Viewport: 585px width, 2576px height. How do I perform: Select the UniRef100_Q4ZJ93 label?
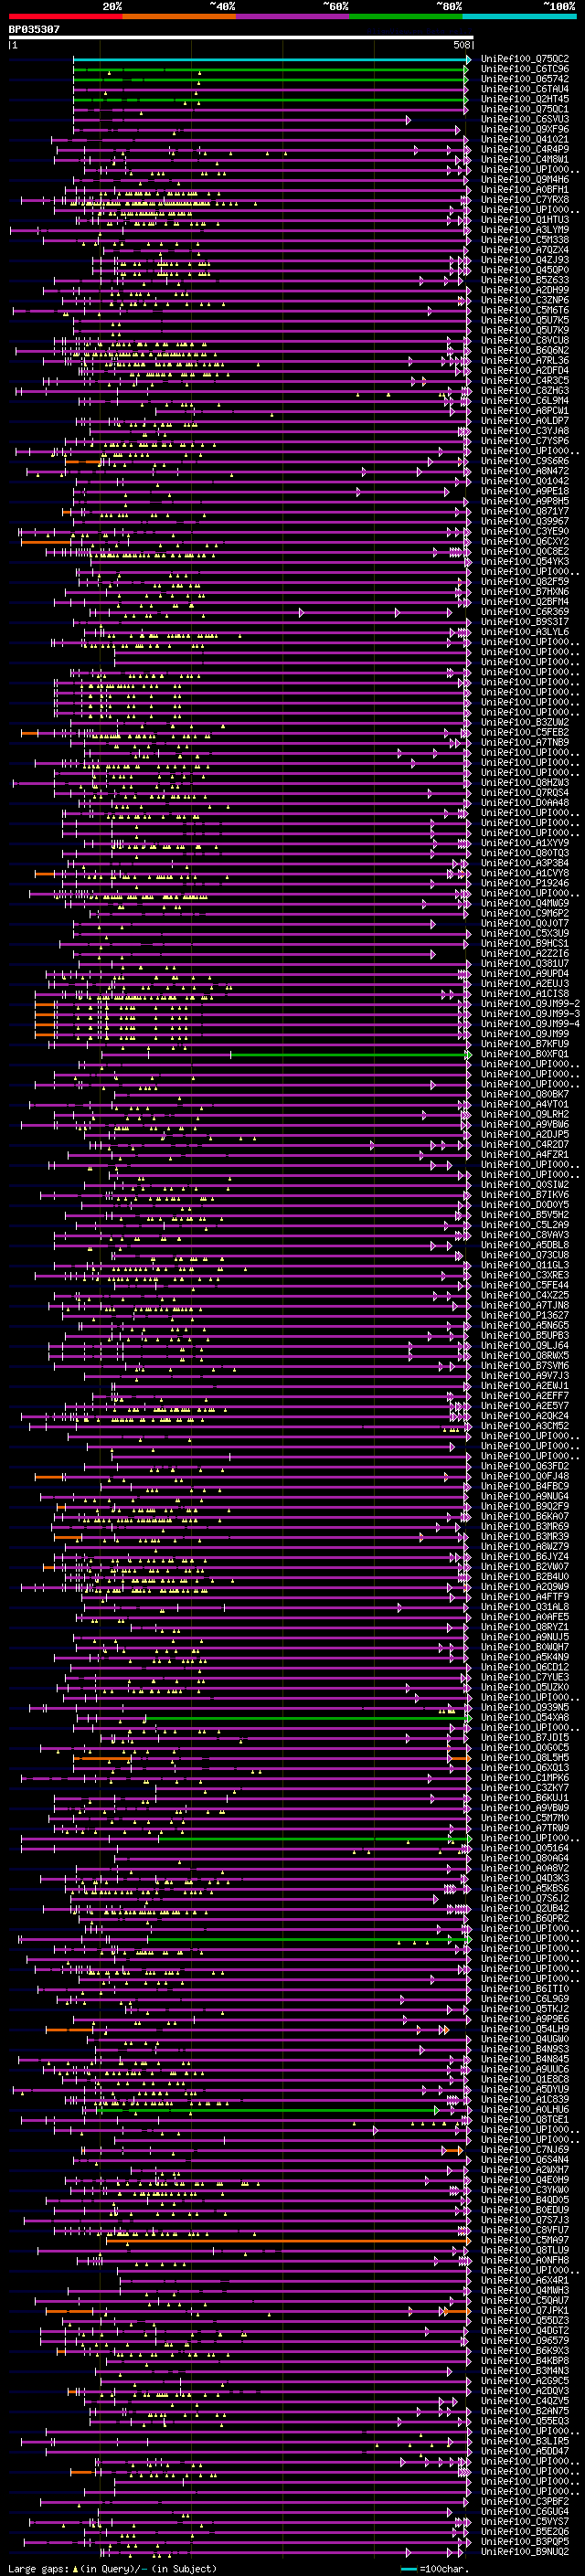(525, 261)
